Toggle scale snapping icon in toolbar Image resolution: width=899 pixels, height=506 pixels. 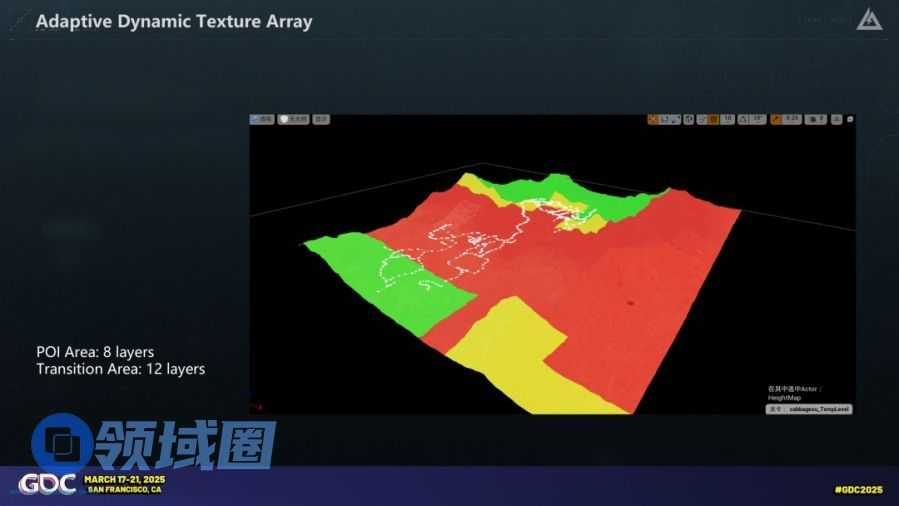(x=776, y=119)
